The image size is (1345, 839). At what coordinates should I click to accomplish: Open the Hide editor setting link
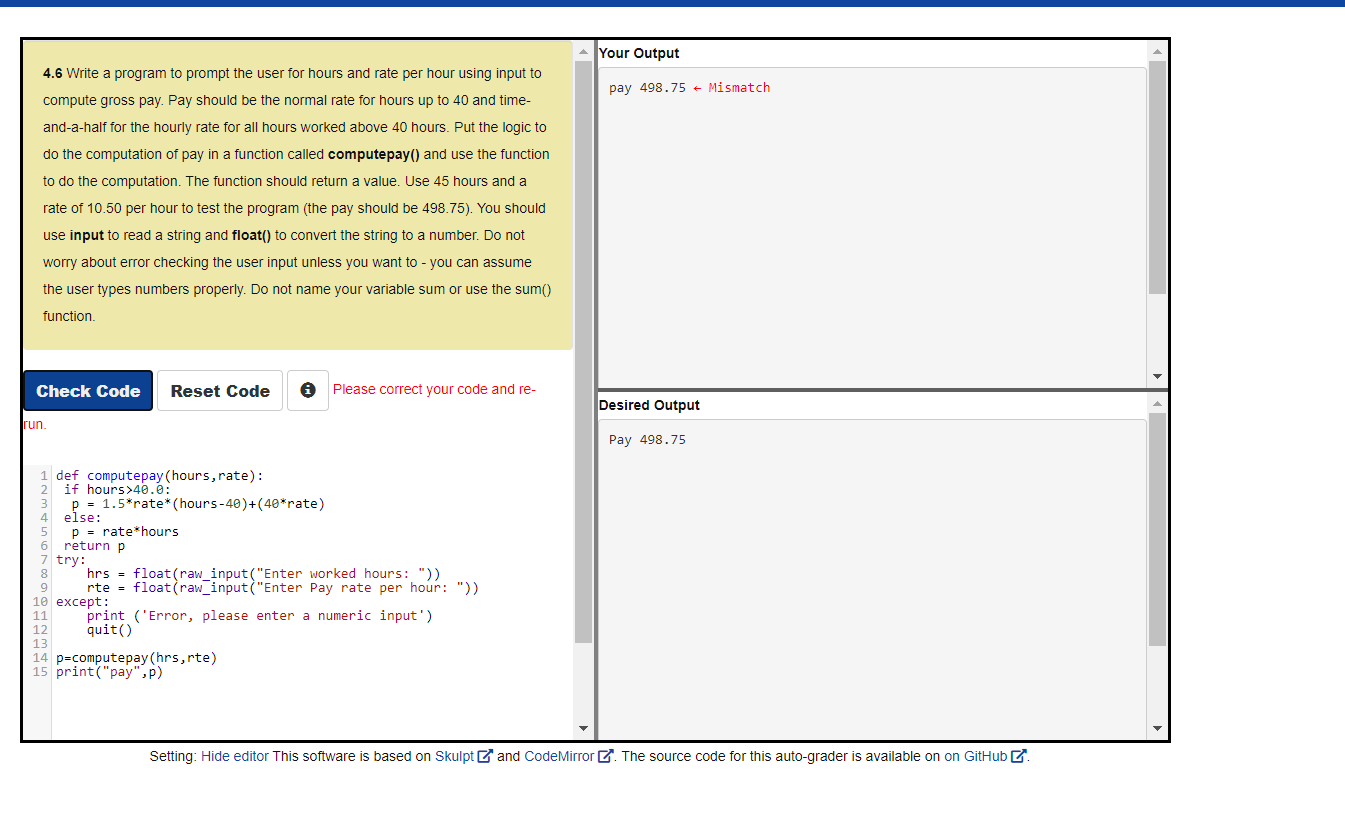(235, 756)
